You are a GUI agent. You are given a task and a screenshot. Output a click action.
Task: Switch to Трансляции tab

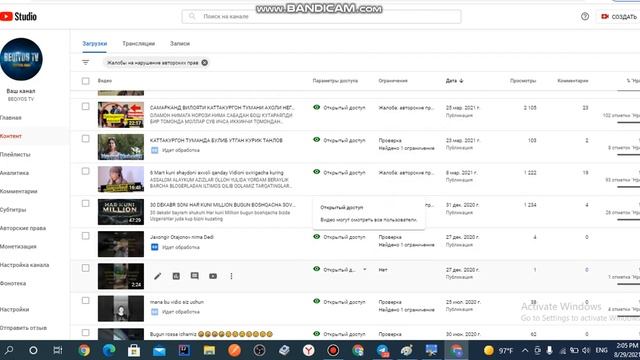pos(138,43)
